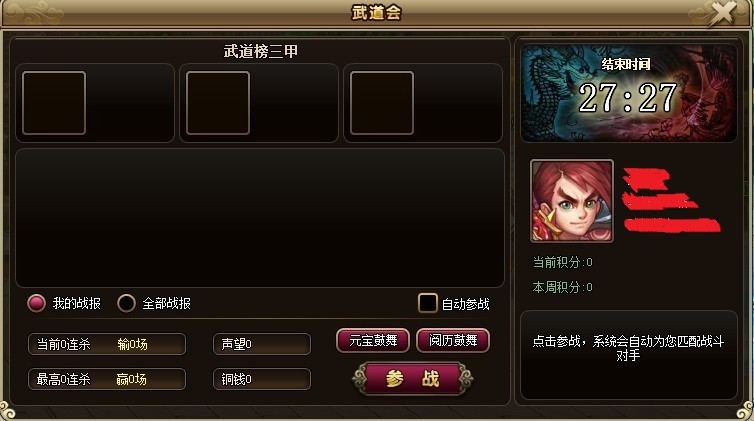Select the 全部战报 radio button
The height and width of the screenshot is (421, 754).
point(126,303)
